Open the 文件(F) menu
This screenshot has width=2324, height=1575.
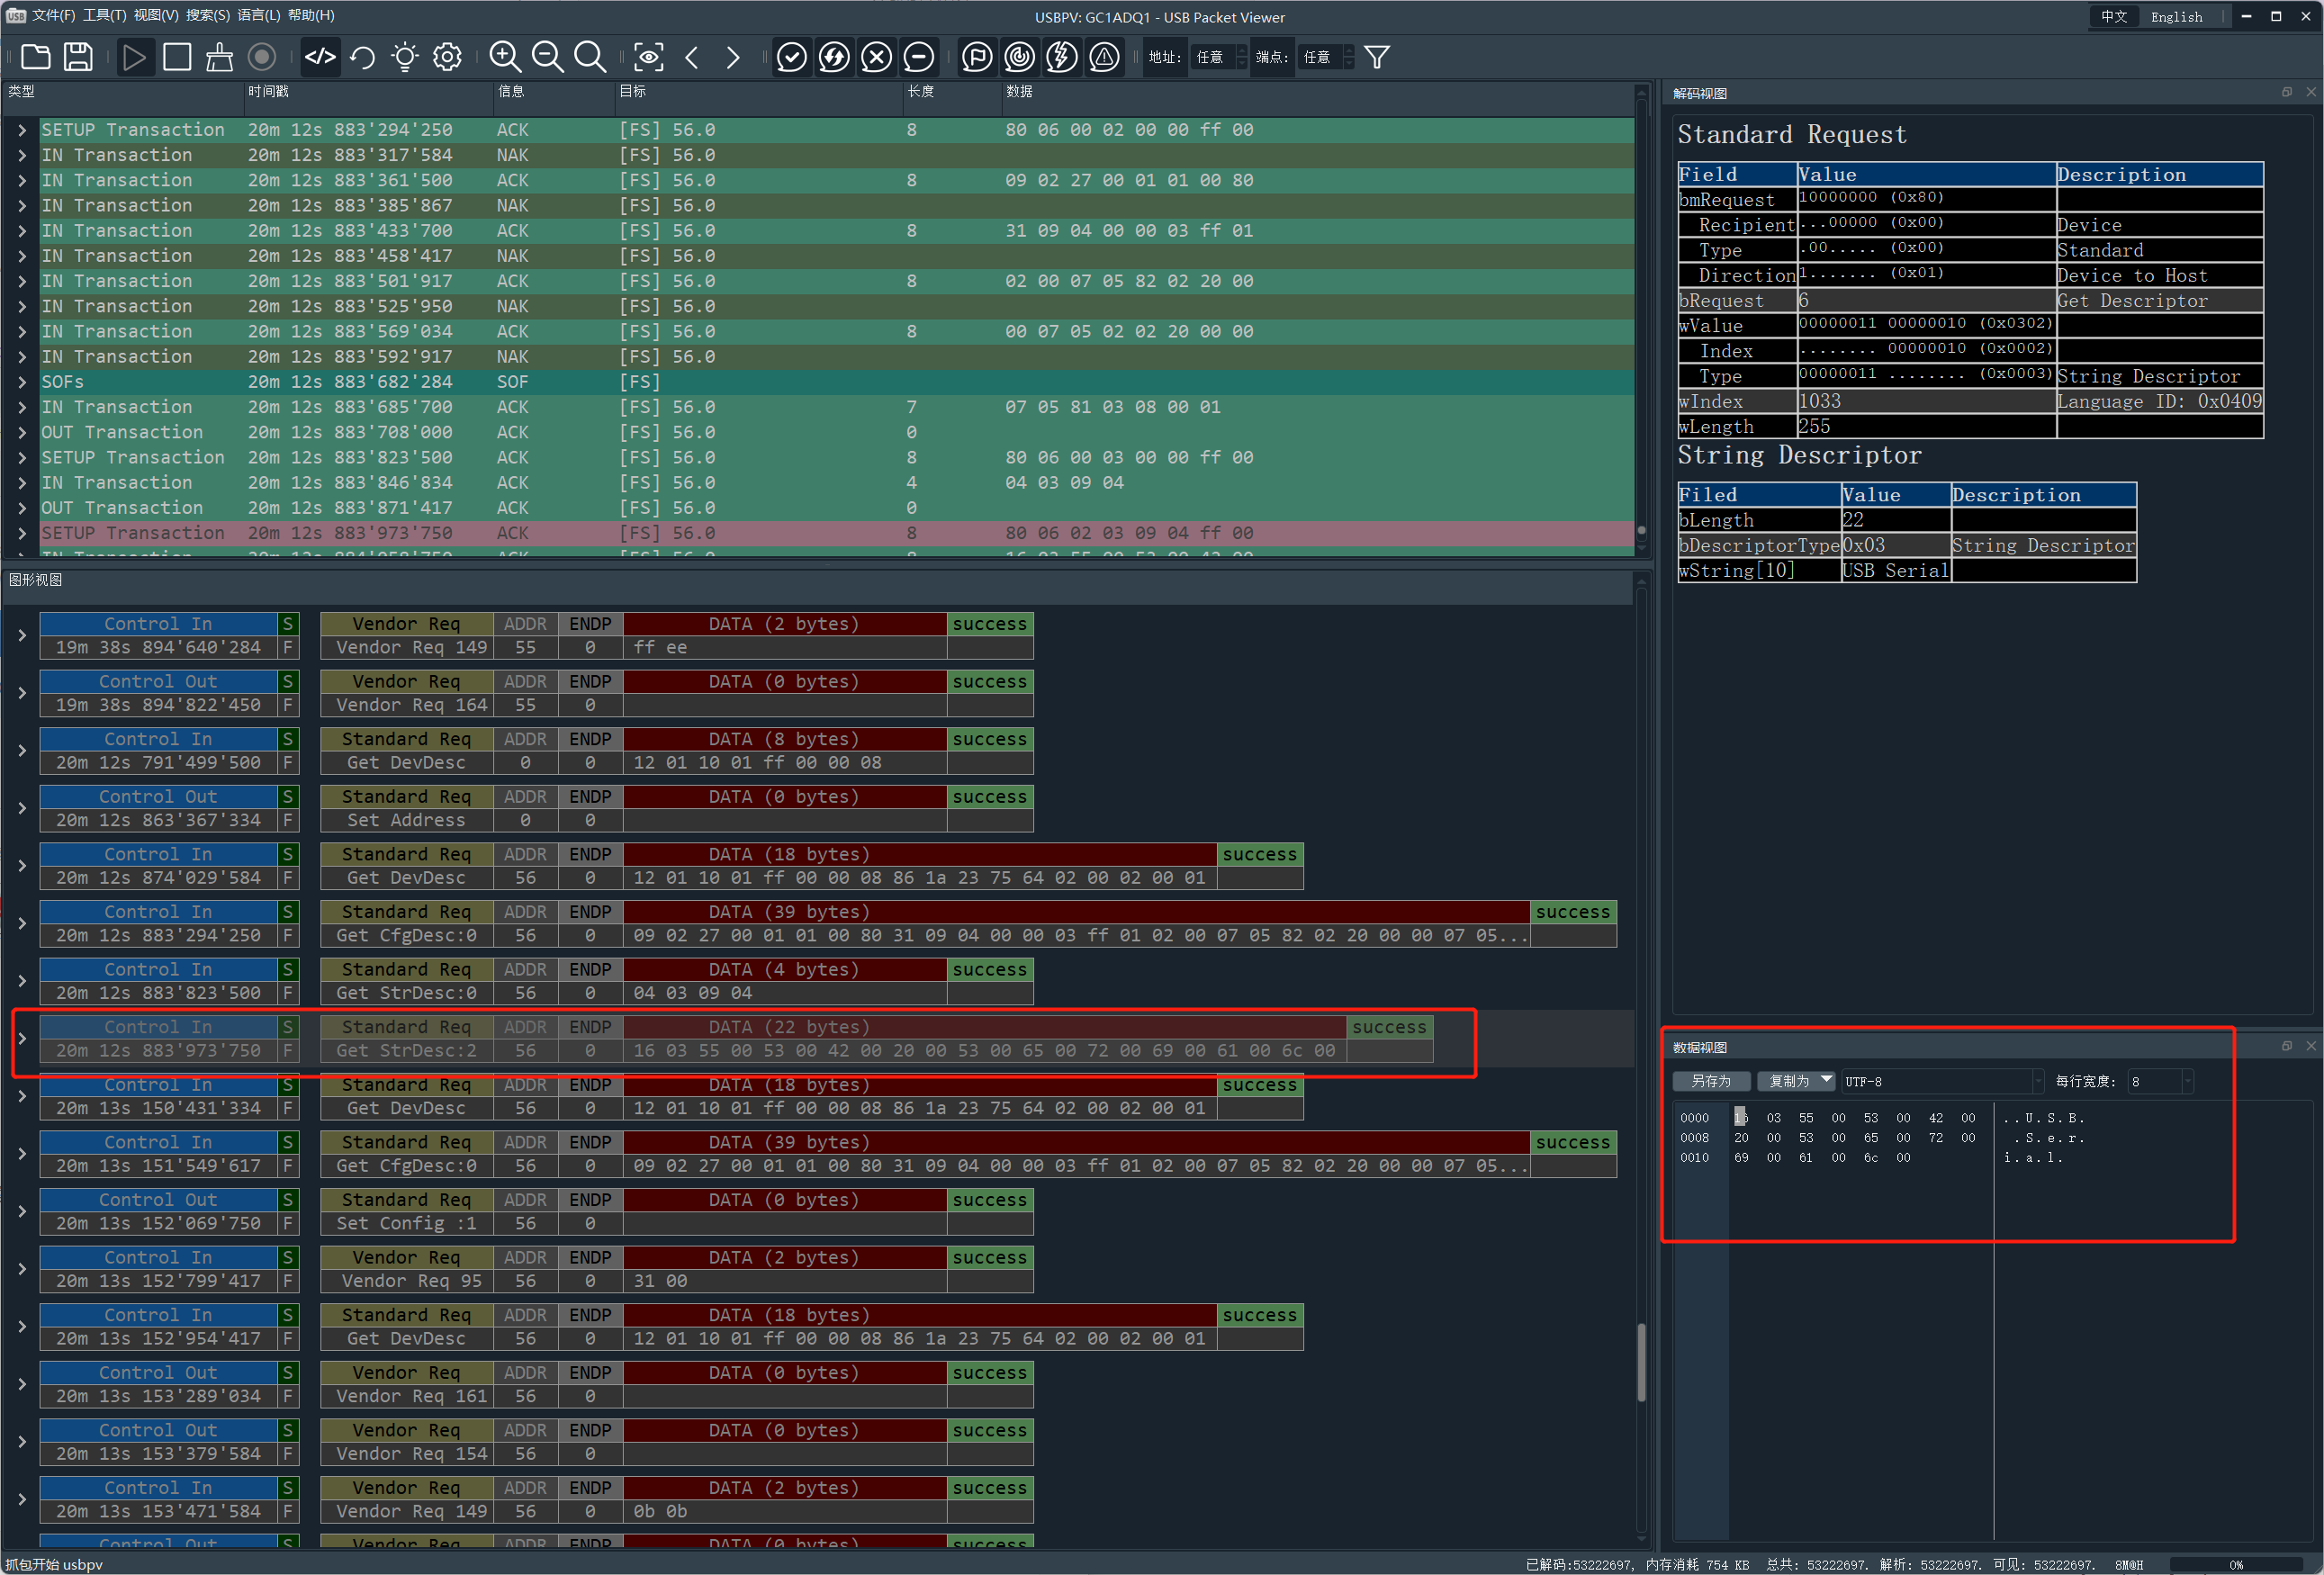coord(54,15)
